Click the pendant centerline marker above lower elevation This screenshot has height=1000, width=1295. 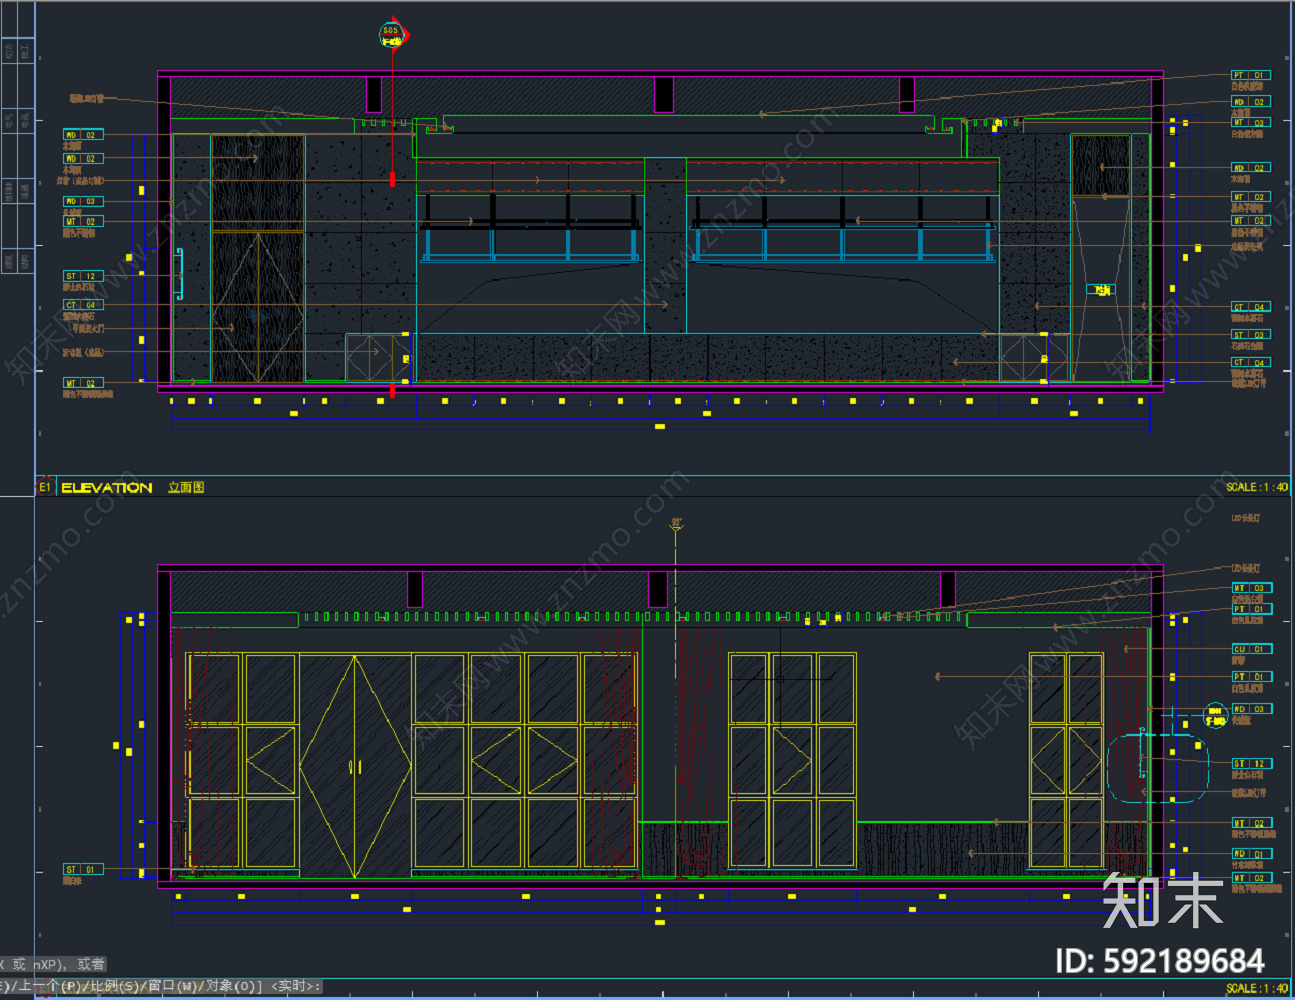676,524
